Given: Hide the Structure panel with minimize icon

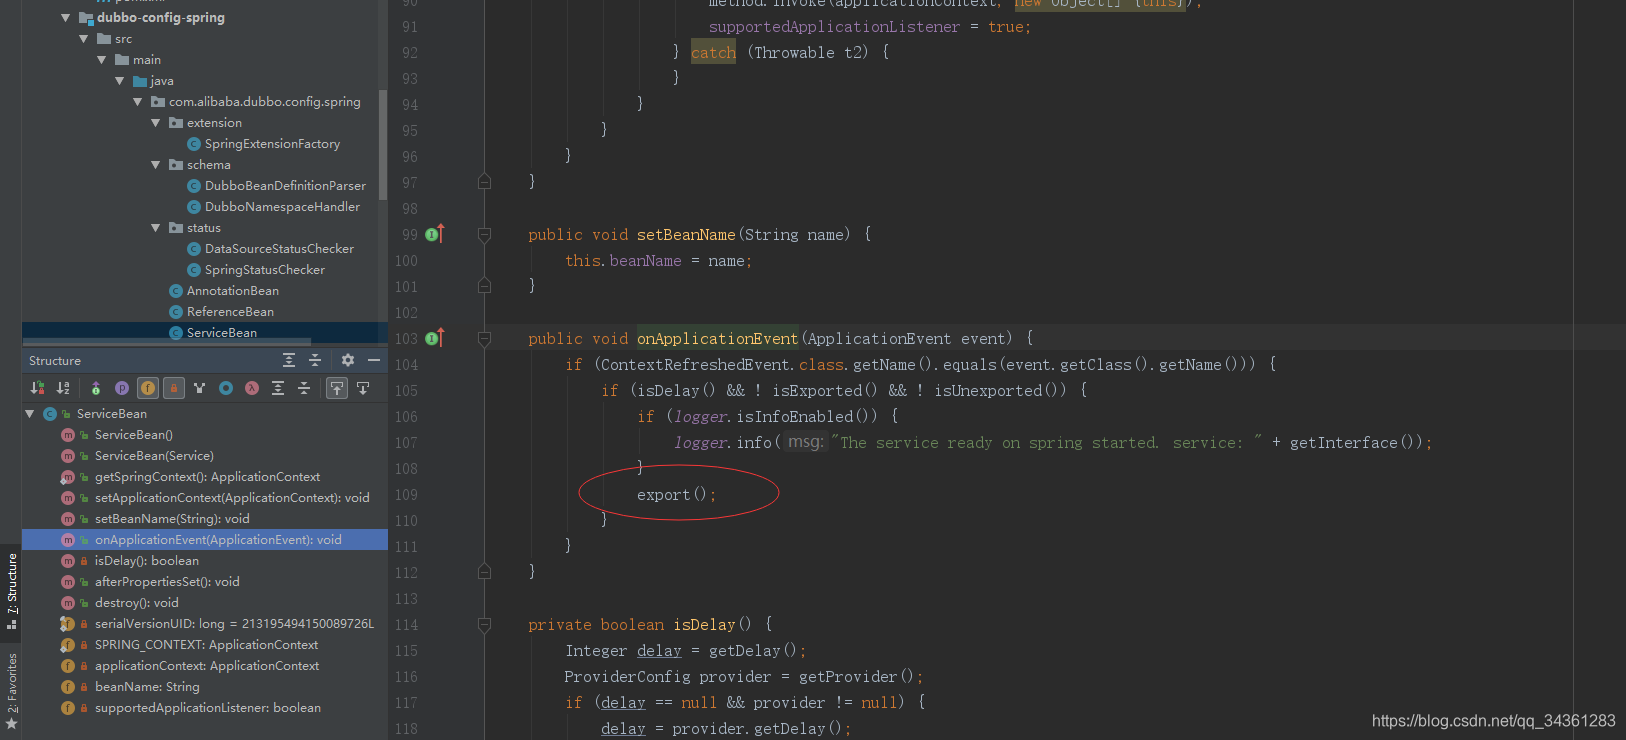Looking at the screenshot, I should coord(374,360).
